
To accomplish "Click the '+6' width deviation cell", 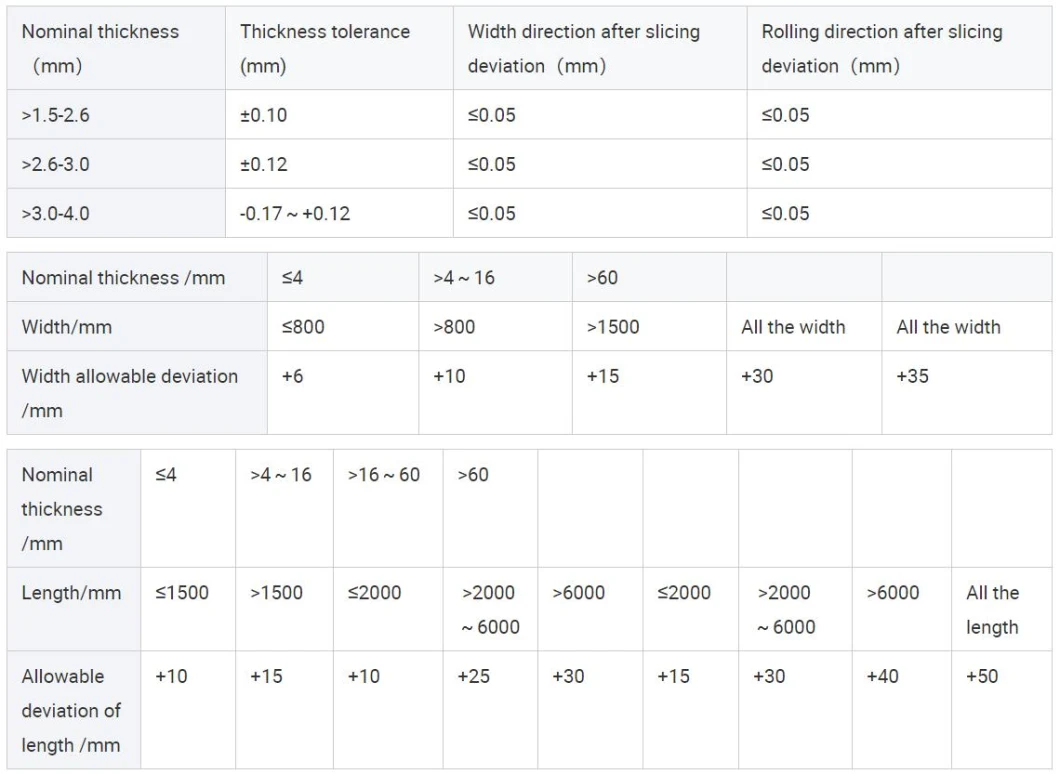I will [293, 376].
